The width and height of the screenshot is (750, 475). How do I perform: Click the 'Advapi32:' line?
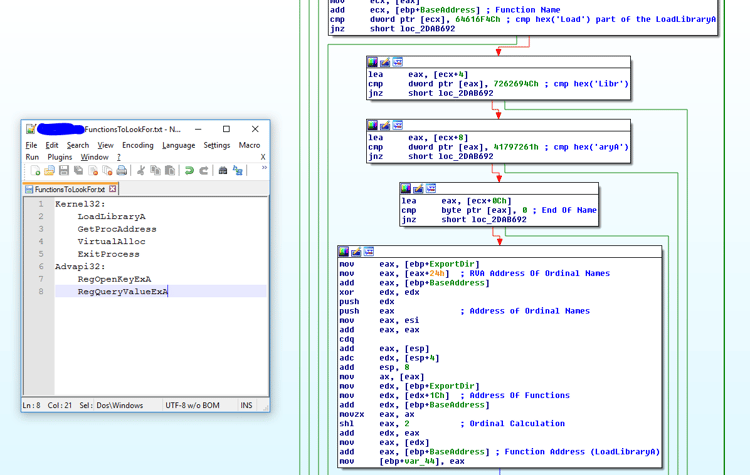pyautogui.click(x=80, y=266)
